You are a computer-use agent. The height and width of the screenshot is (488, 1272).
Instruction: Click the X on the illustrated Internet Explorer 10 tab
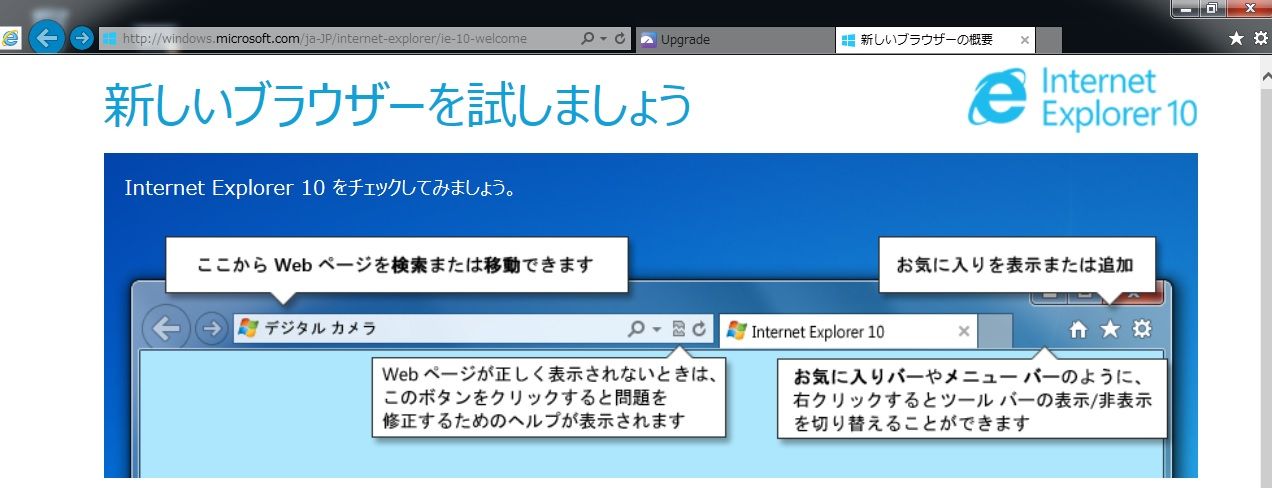coord(963,331)
